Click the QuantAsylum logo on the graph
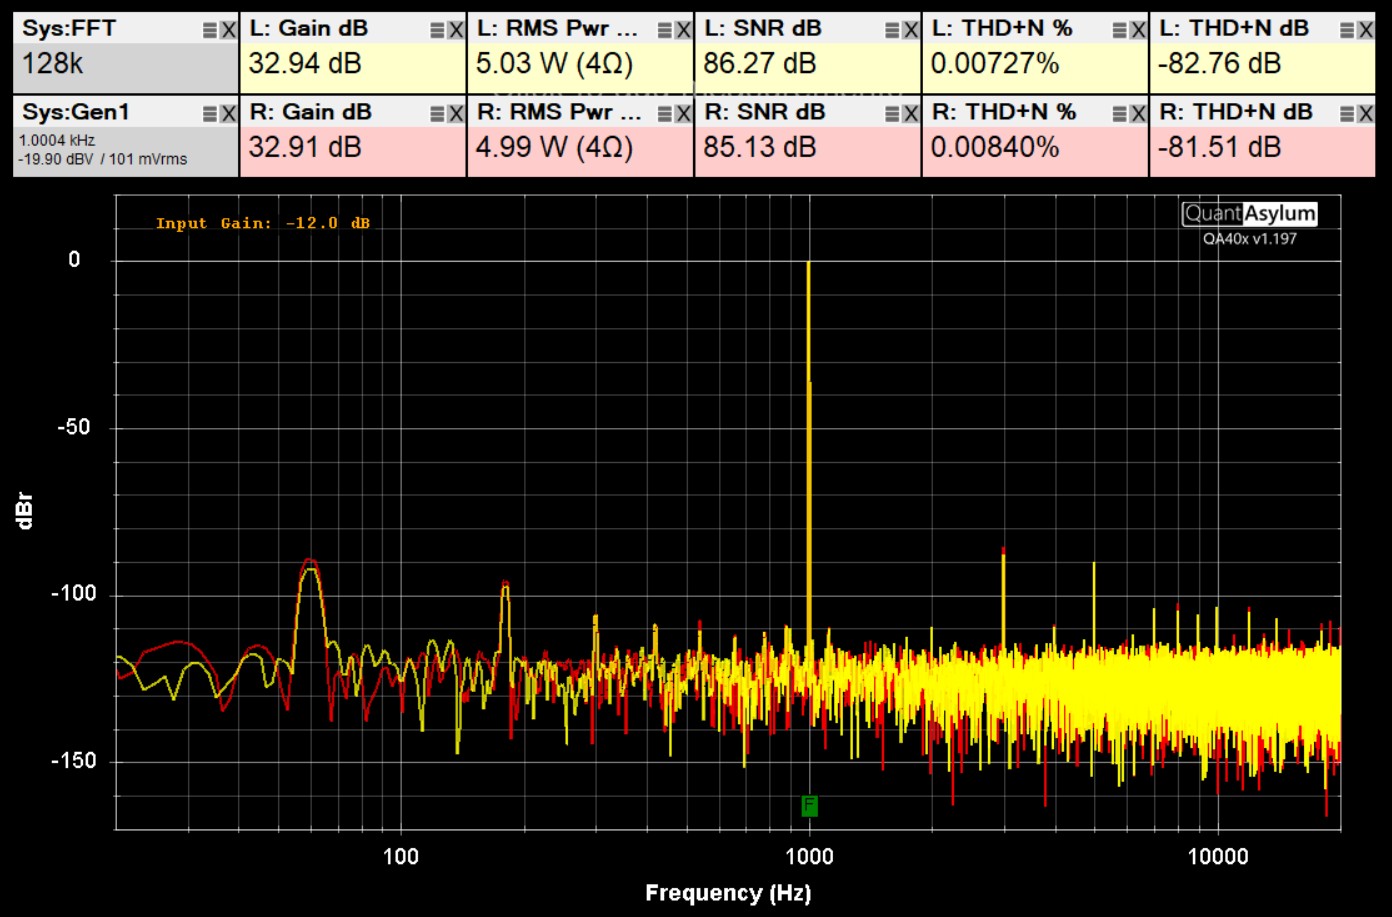 [x=1249, y=213]
